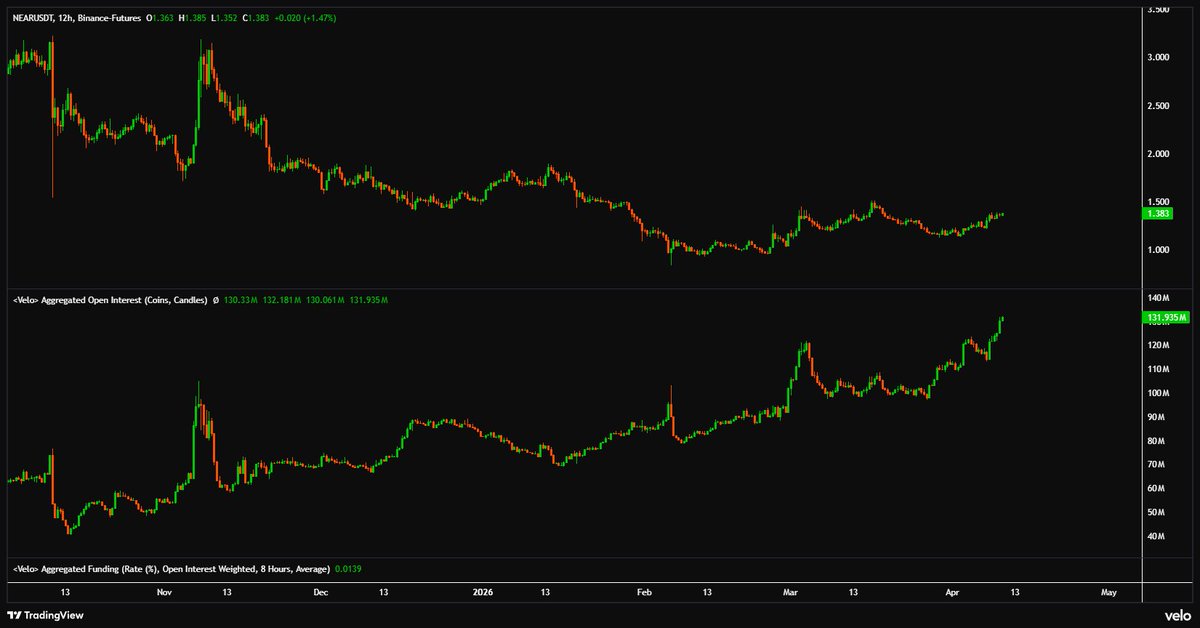Click the 40M open interest axis label
The height and width of the screenshot is (628, 1200).
[x=1156, y=537]
